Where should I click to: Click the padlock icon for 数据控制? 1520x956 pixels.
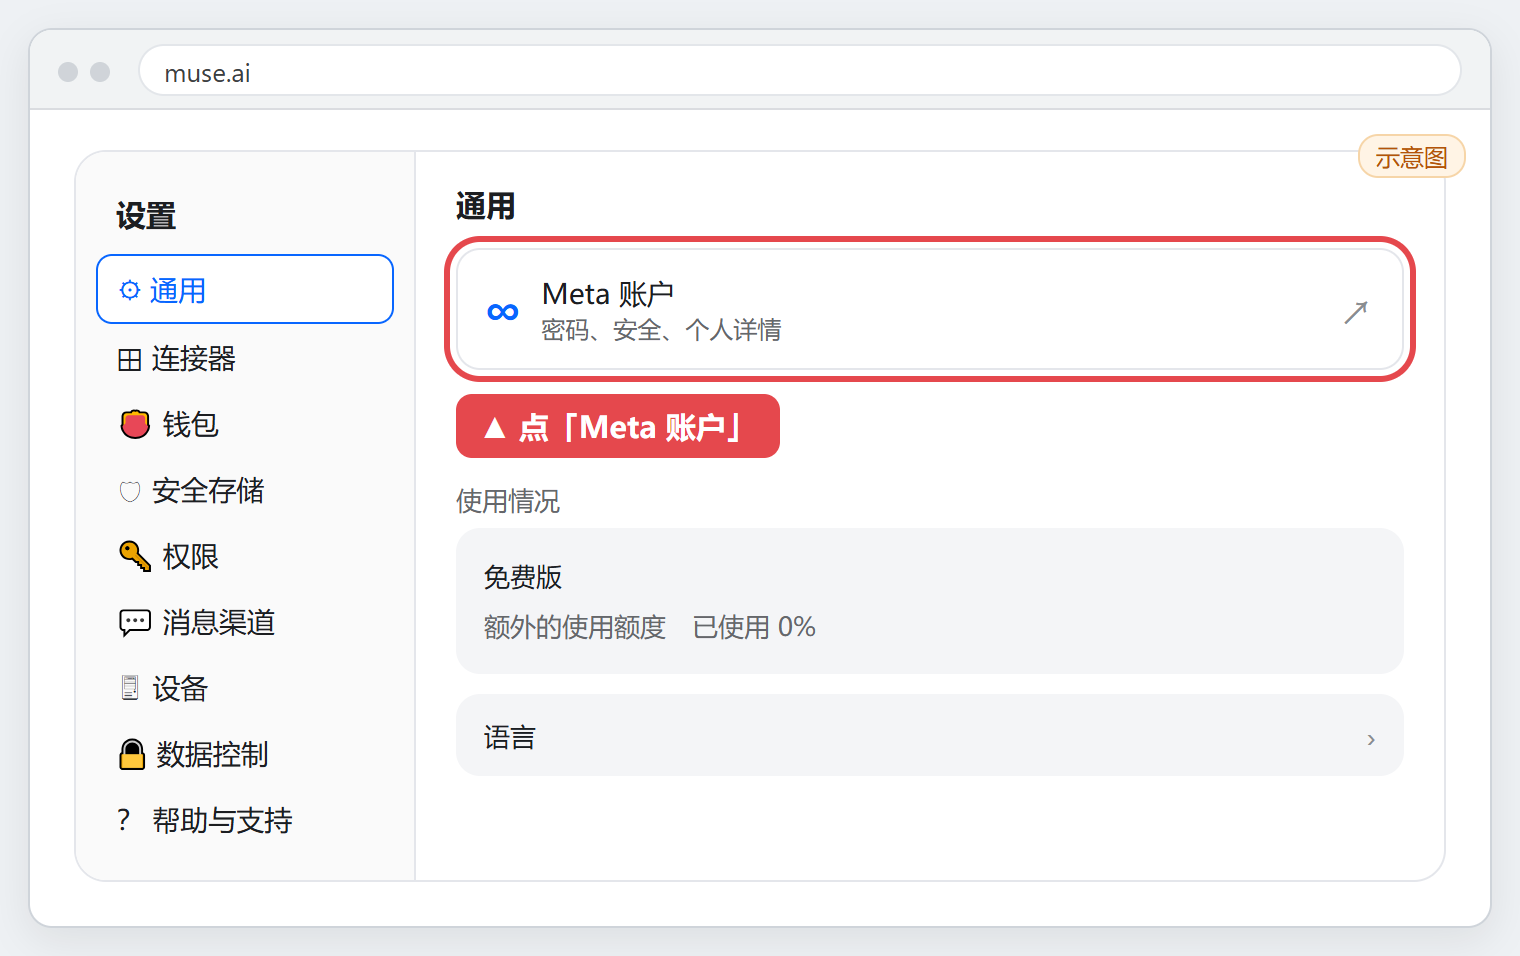click(132, 754)
